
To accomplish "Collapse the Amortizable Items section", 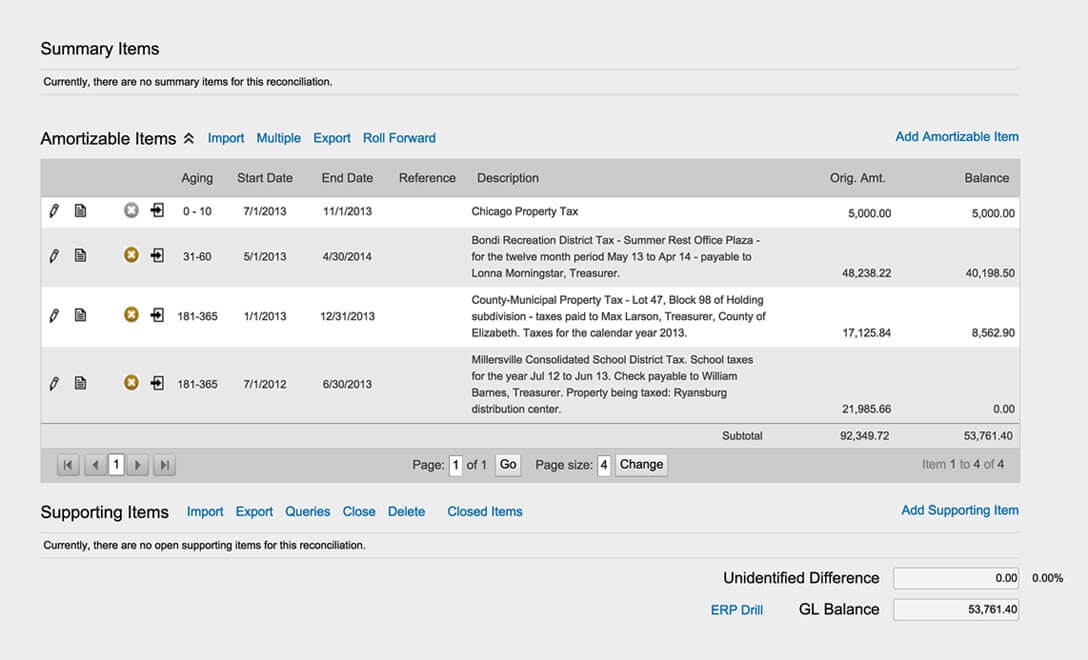I will point(188,137).
